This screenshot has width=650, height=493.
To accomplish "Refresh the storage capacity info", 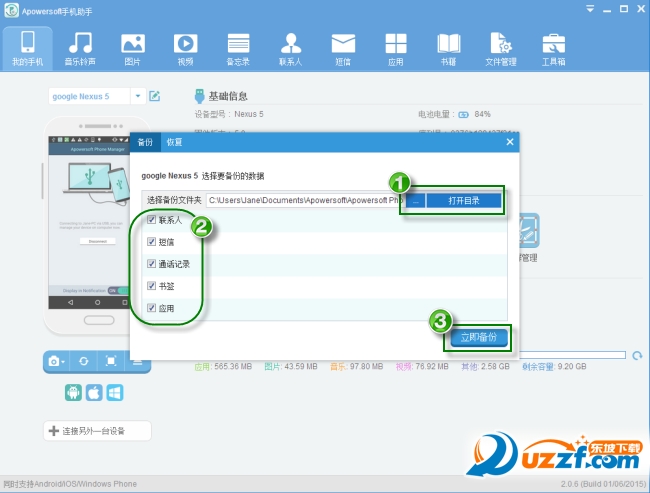I will tap(637, 355).
